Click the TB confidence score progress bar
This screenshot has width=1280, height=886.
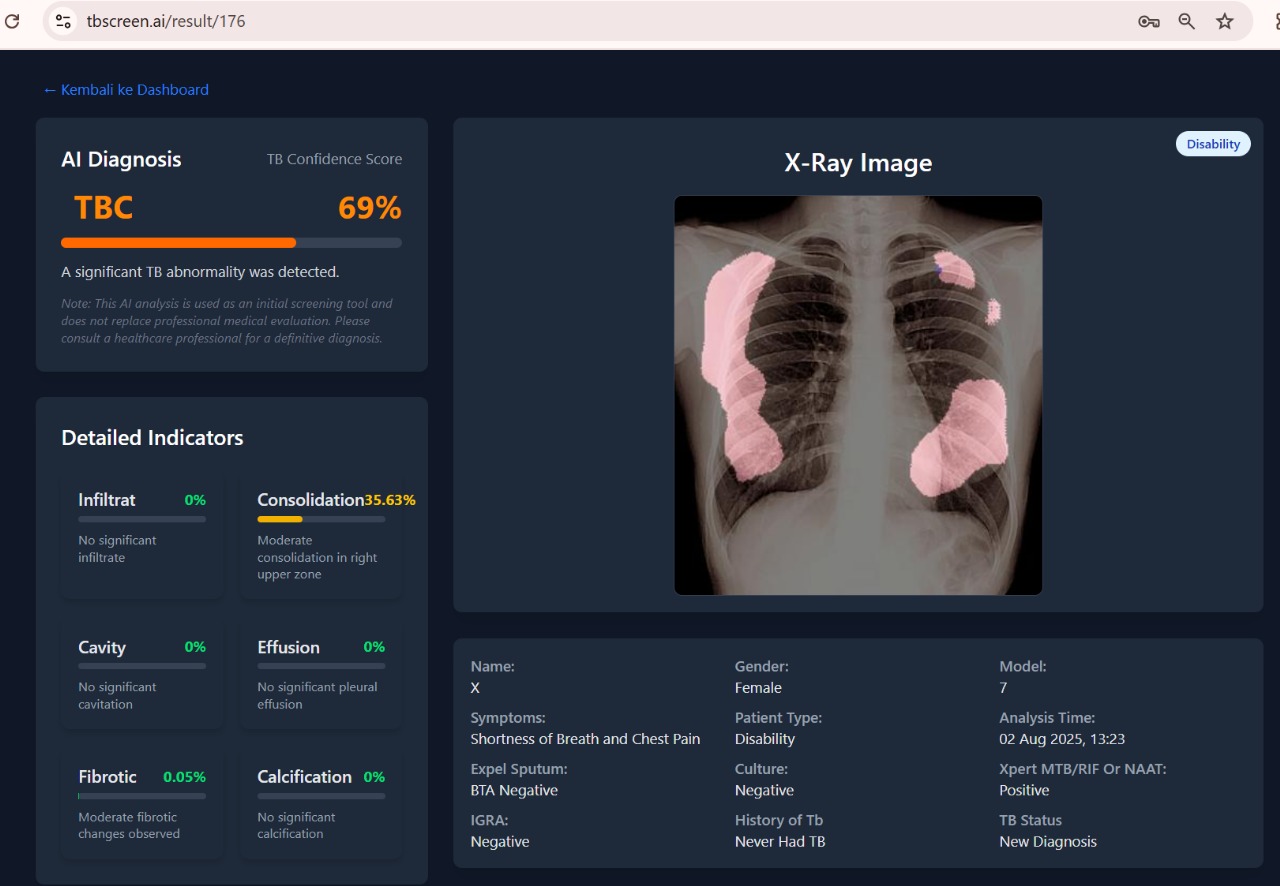pos(231,243)
